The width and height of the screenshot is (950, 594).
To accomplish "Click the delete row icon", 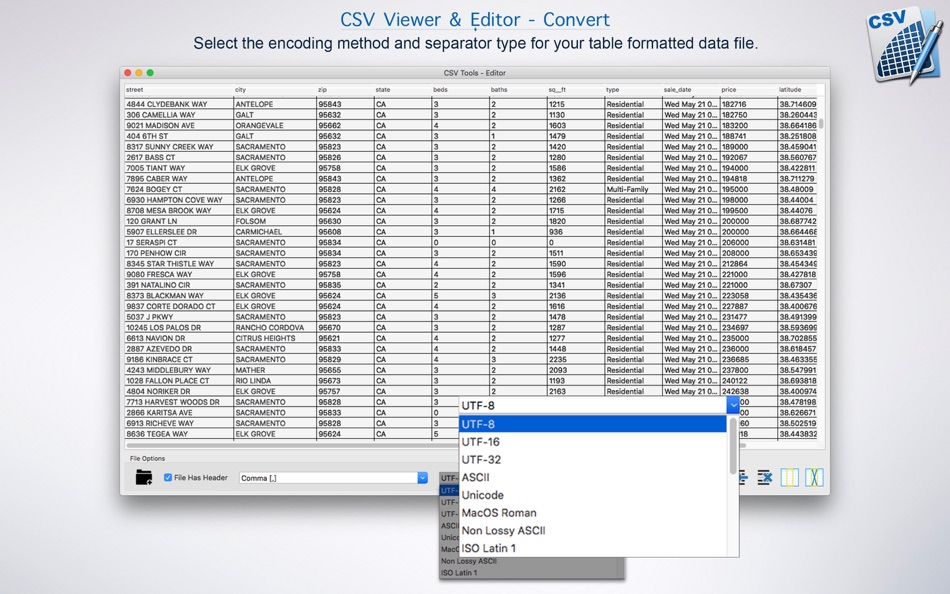I will pos(765,478).
